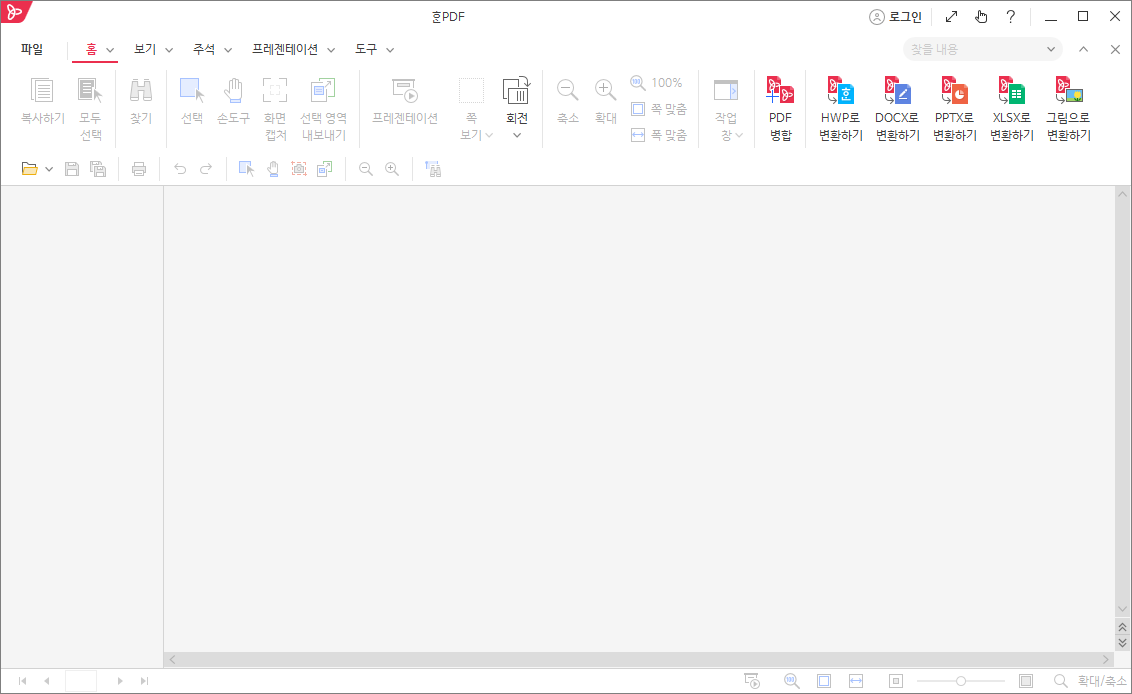Open the 주석 menu tab
This screenshot has width=1132, height=694.
point(204,49)
